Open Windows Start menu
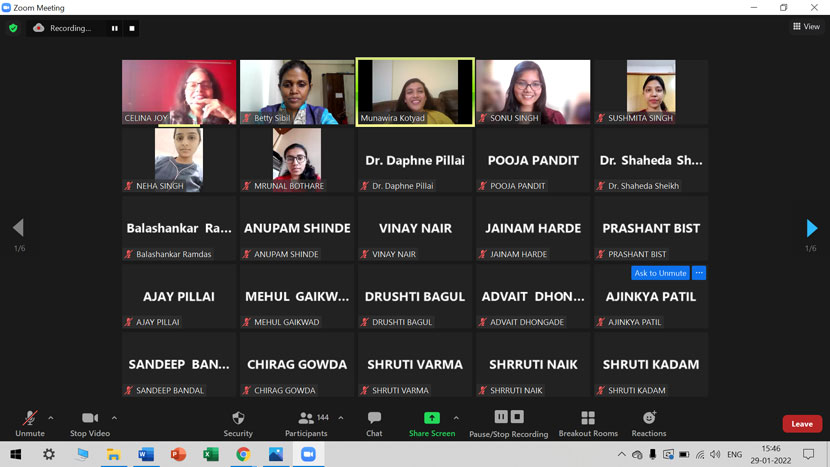 pos(16,454)
